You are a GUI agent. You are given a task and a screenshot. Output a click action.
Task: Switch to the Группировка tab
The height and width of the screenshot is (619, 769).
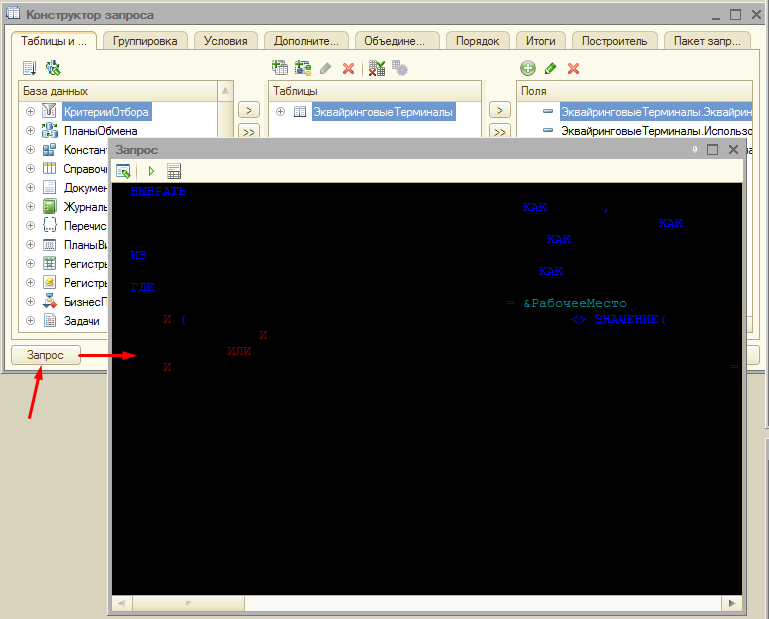pos(145,41)
